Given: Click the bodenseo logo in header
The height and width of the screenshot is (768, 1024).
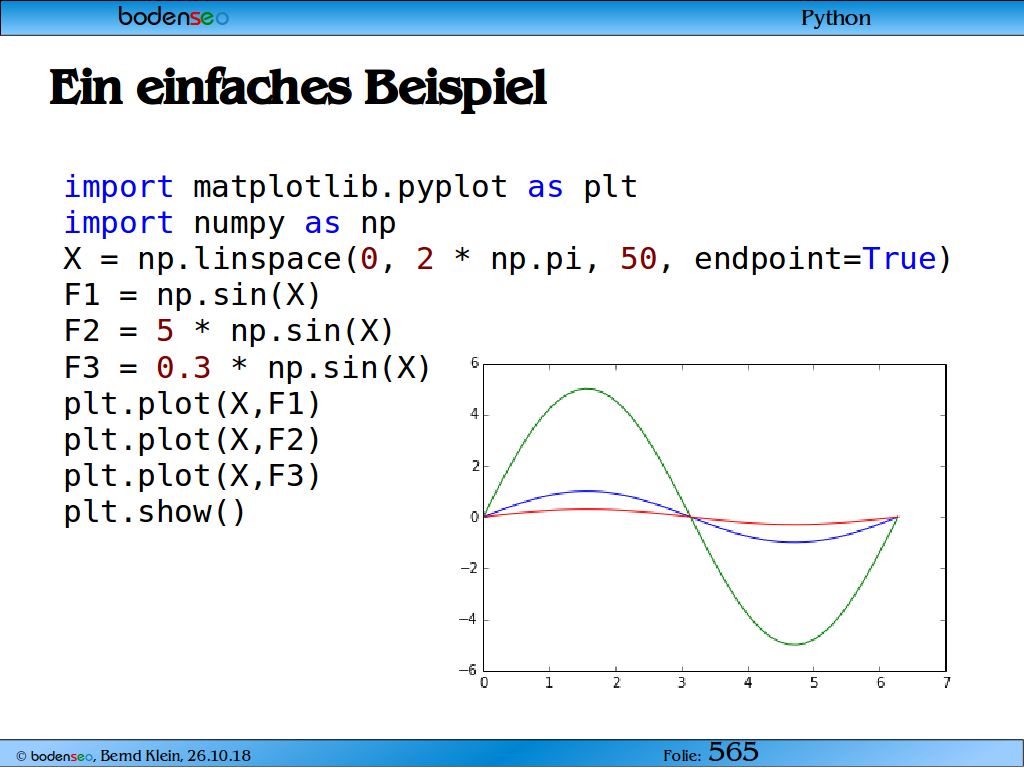Looking at the screenshot, I should 174,16.
